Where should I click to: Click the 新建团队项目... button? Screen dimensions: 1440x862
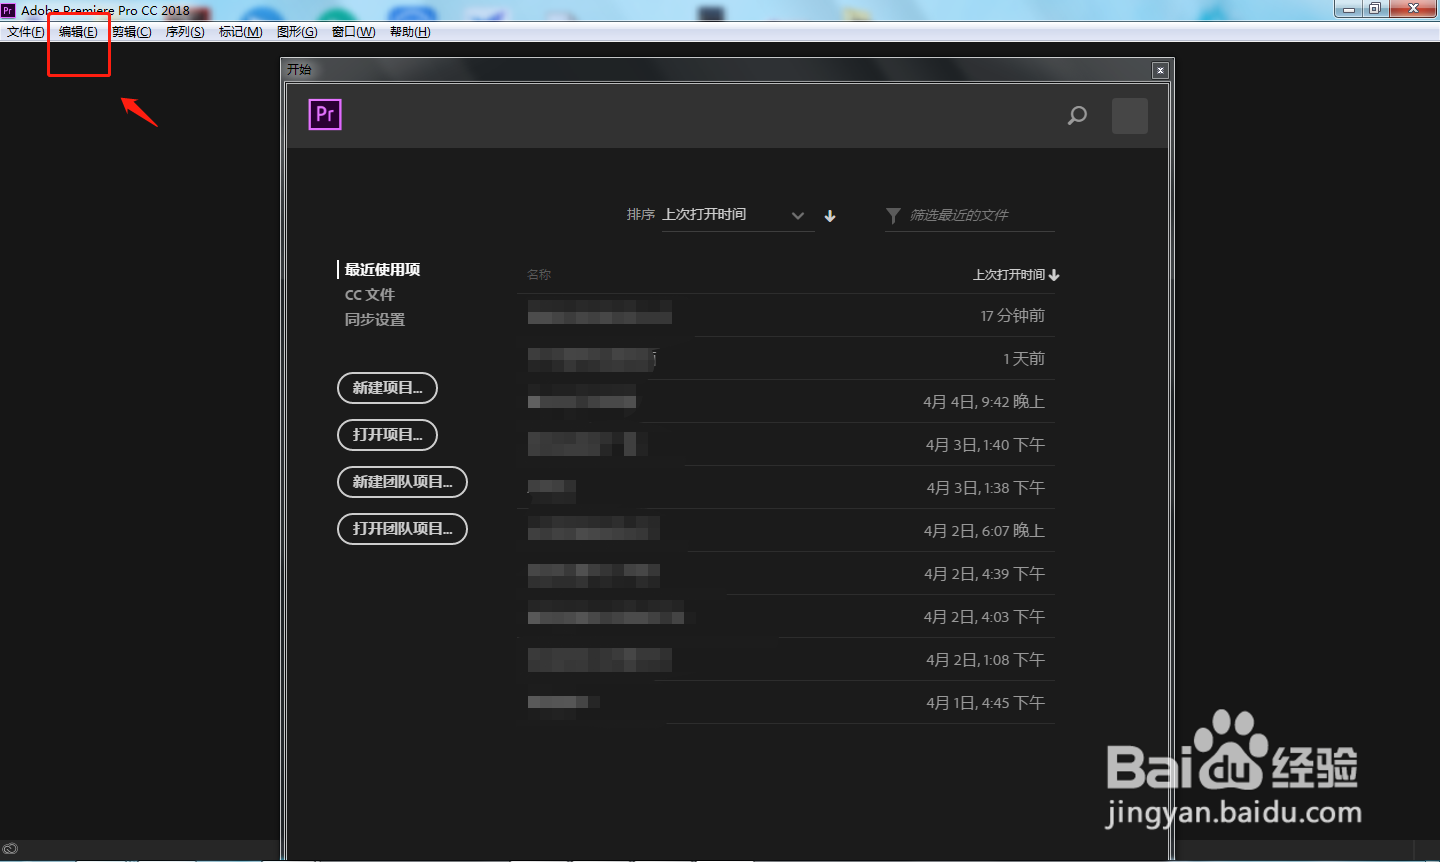pyautogui.click(x=403, y=482)
